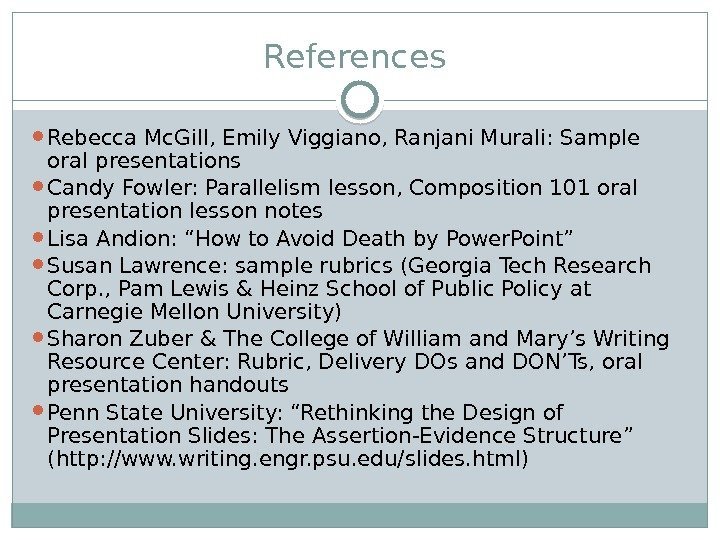Open the writing.engr.psu.edu slides link
This screenshot has height=540, width=720.
pyautogui.click(x=290, y=460)
